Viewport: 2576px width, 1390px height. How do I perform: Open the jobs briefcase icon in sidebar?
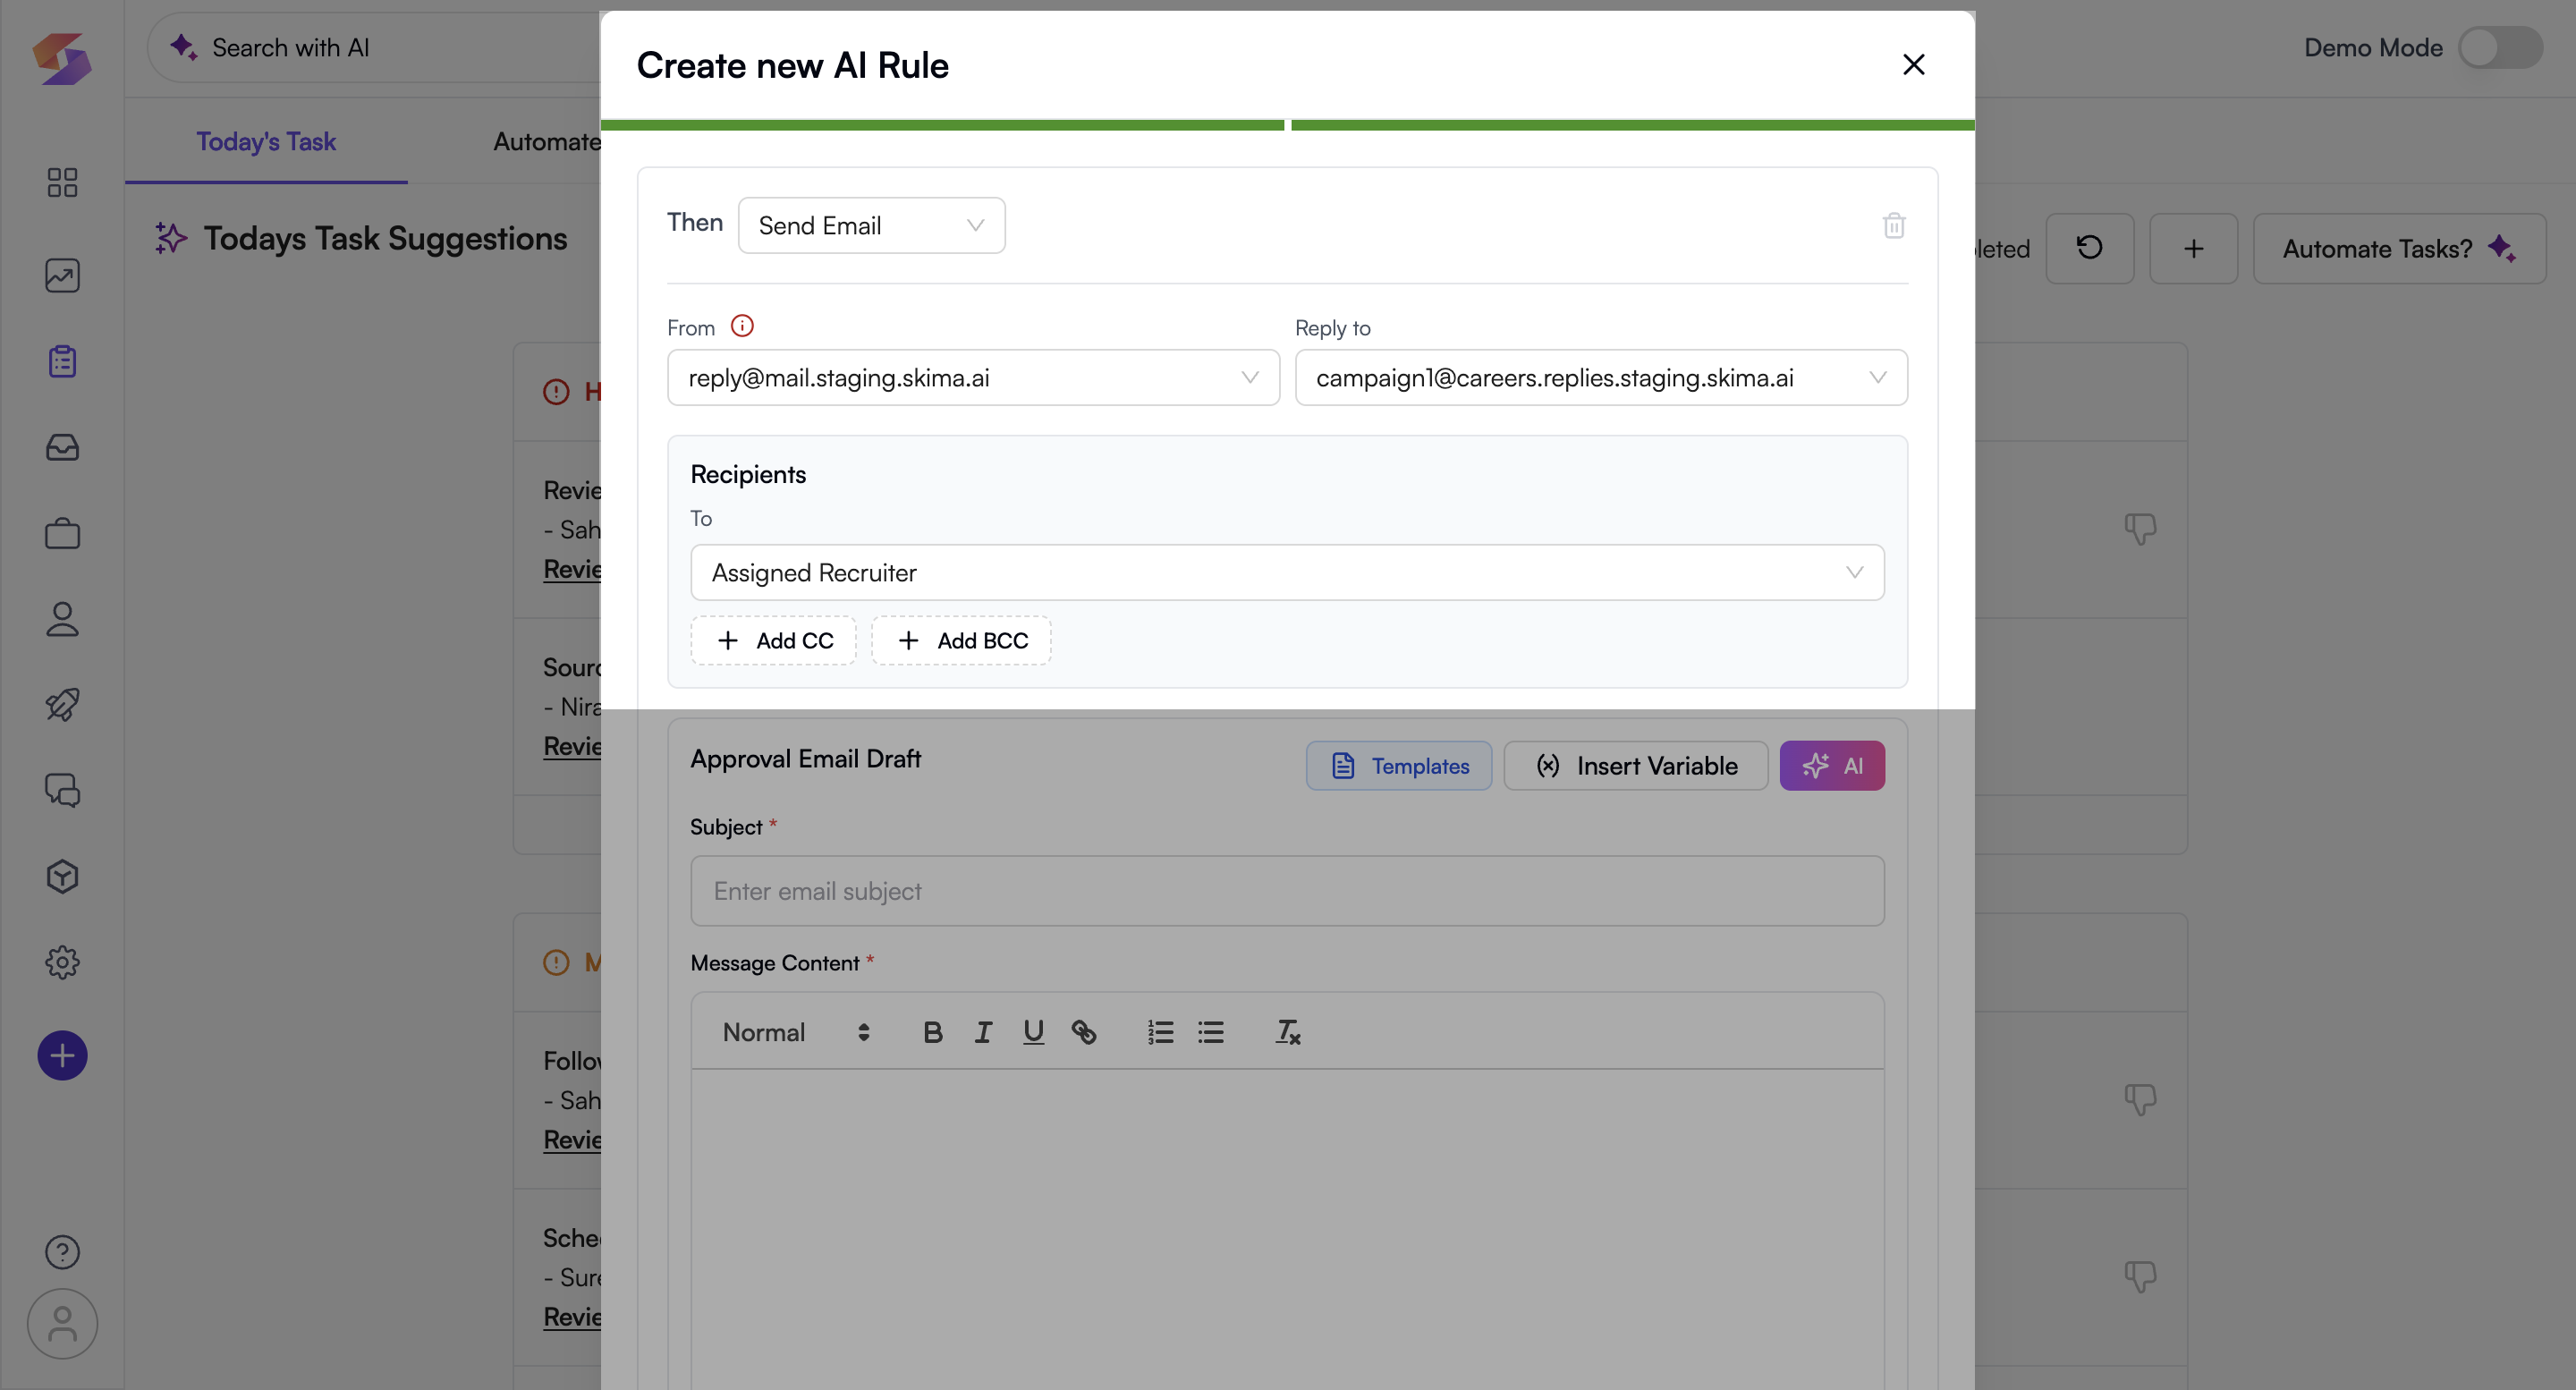pos(62,533)
